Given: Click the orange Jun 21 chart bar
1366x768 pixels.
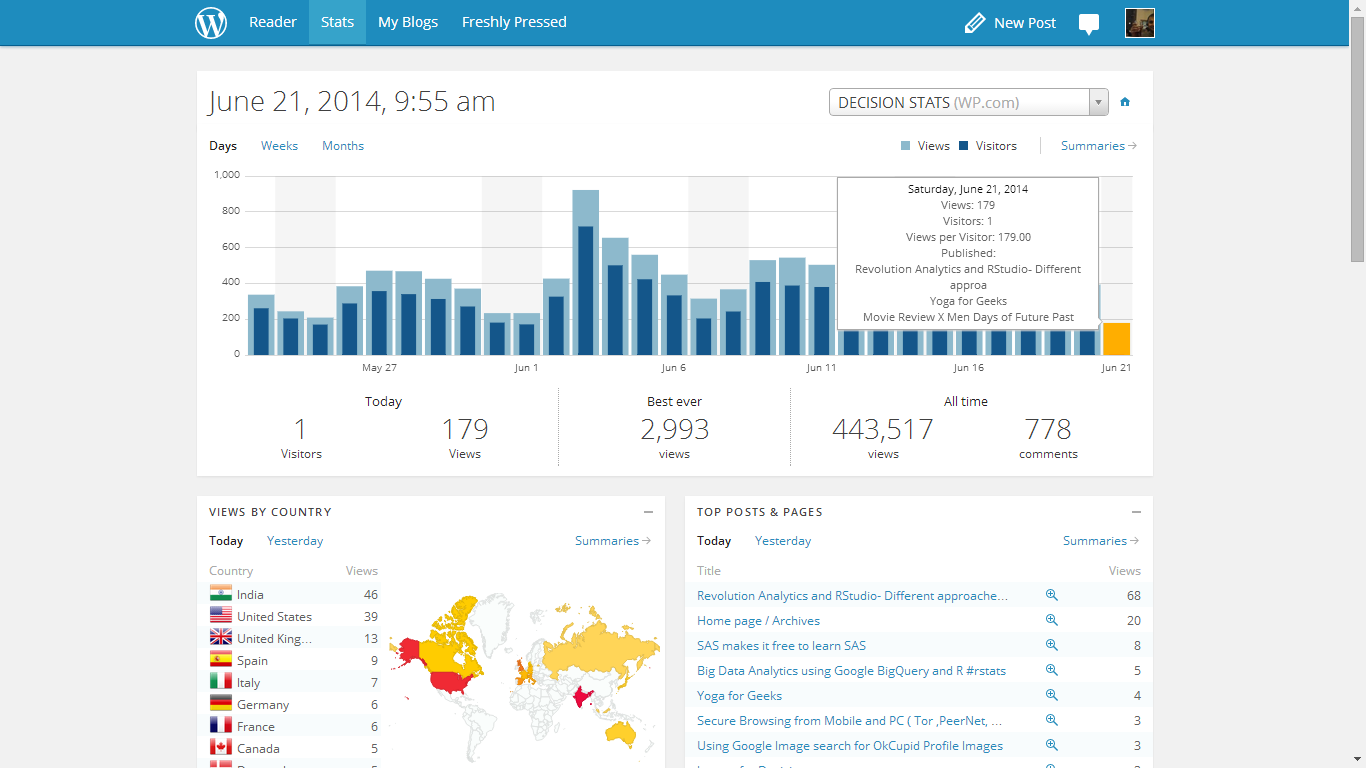Looking at the screenshot, I should (x=1116, y=339).
